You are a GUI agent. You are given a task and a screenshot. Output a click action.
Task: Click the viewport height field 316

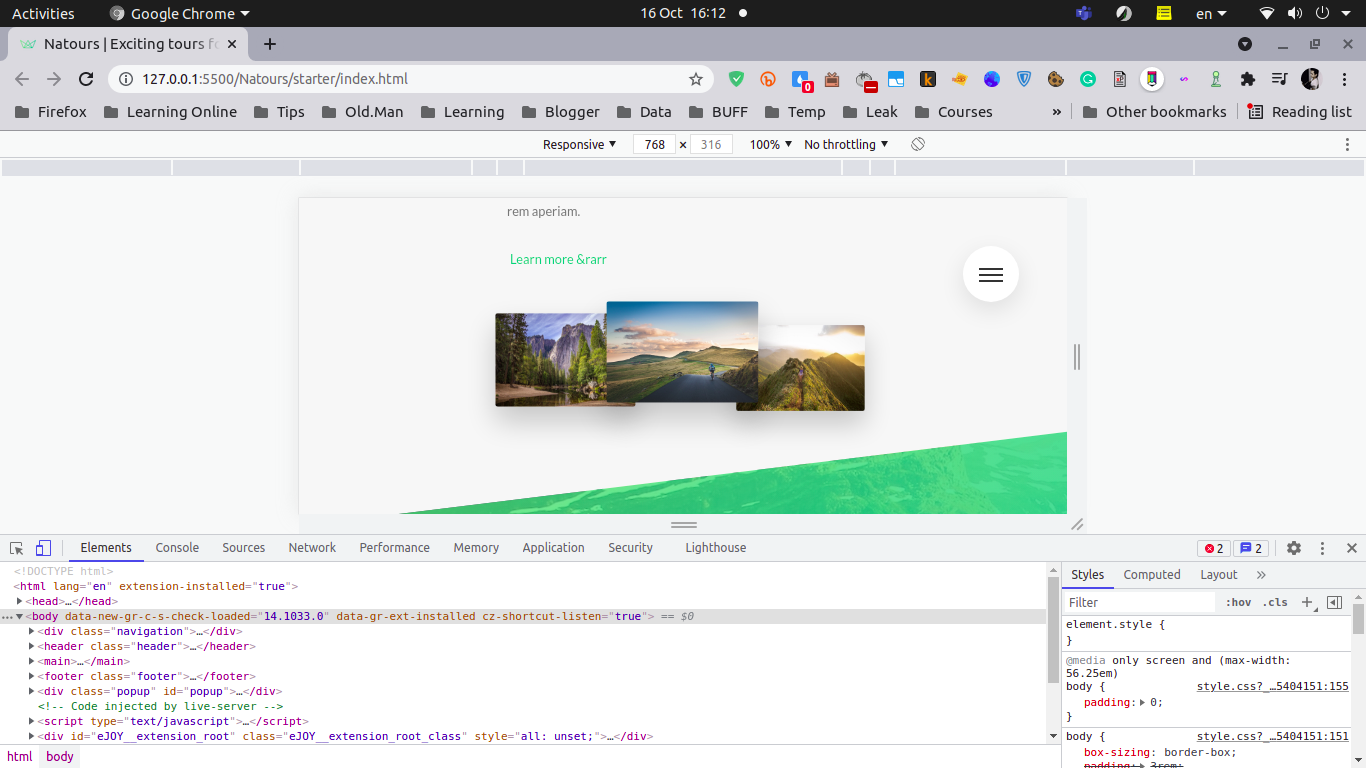(x=711, y=144)
